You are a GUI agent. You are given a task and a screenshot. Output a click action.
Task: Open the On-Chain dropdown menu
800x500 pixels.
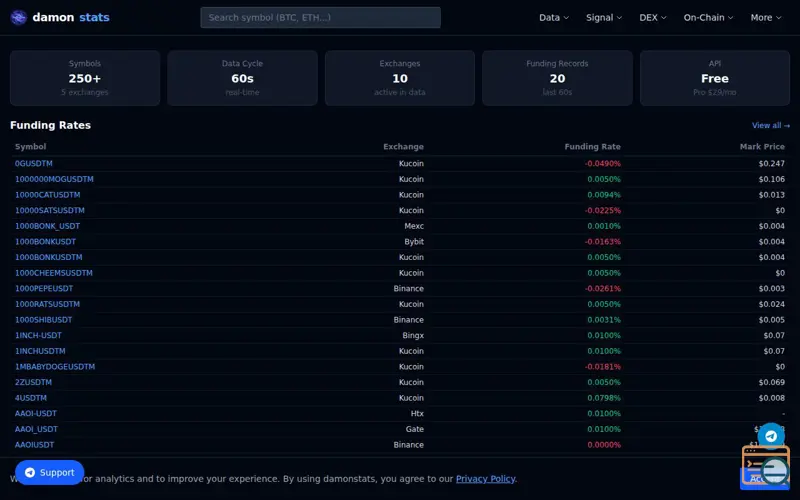[x=708, y=17]
